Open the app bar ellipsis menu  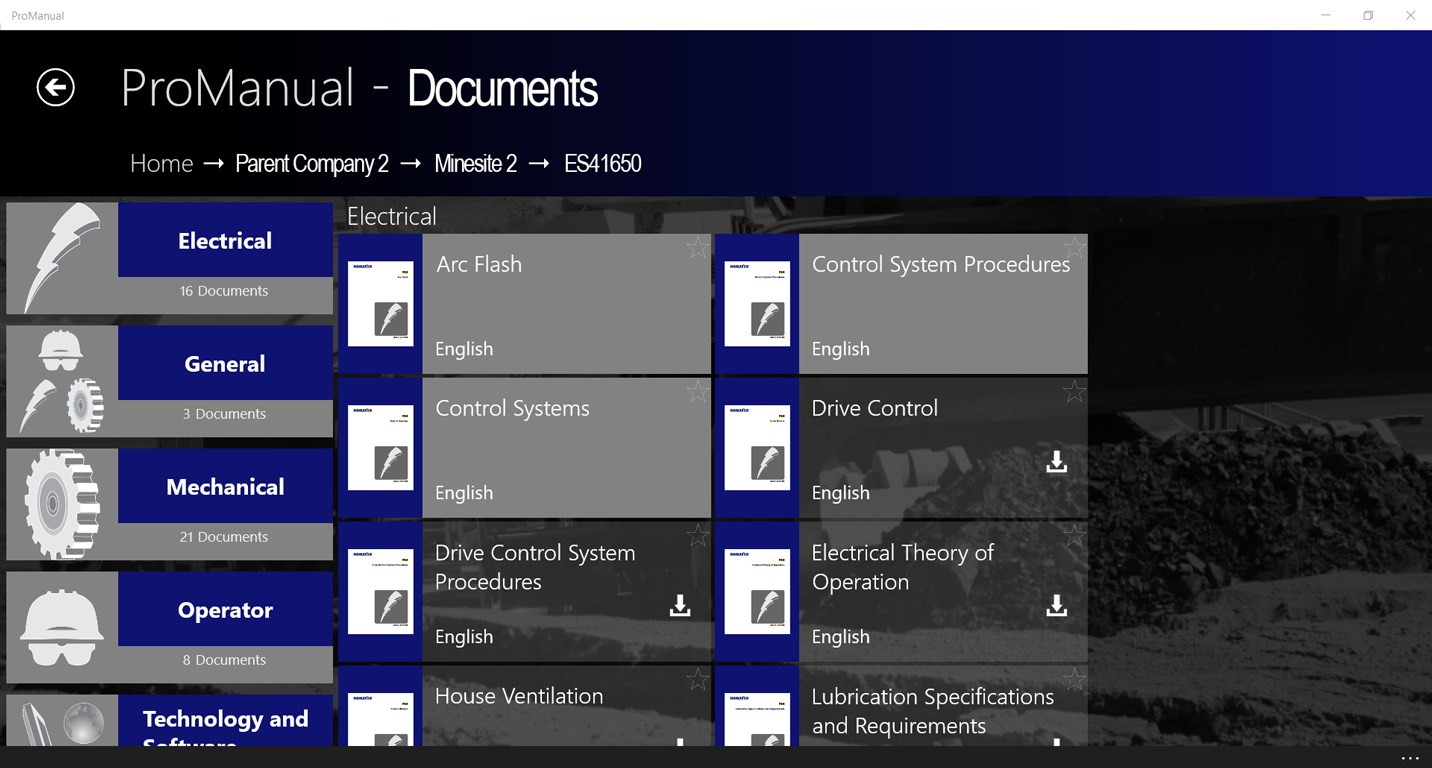(1410, 758)
